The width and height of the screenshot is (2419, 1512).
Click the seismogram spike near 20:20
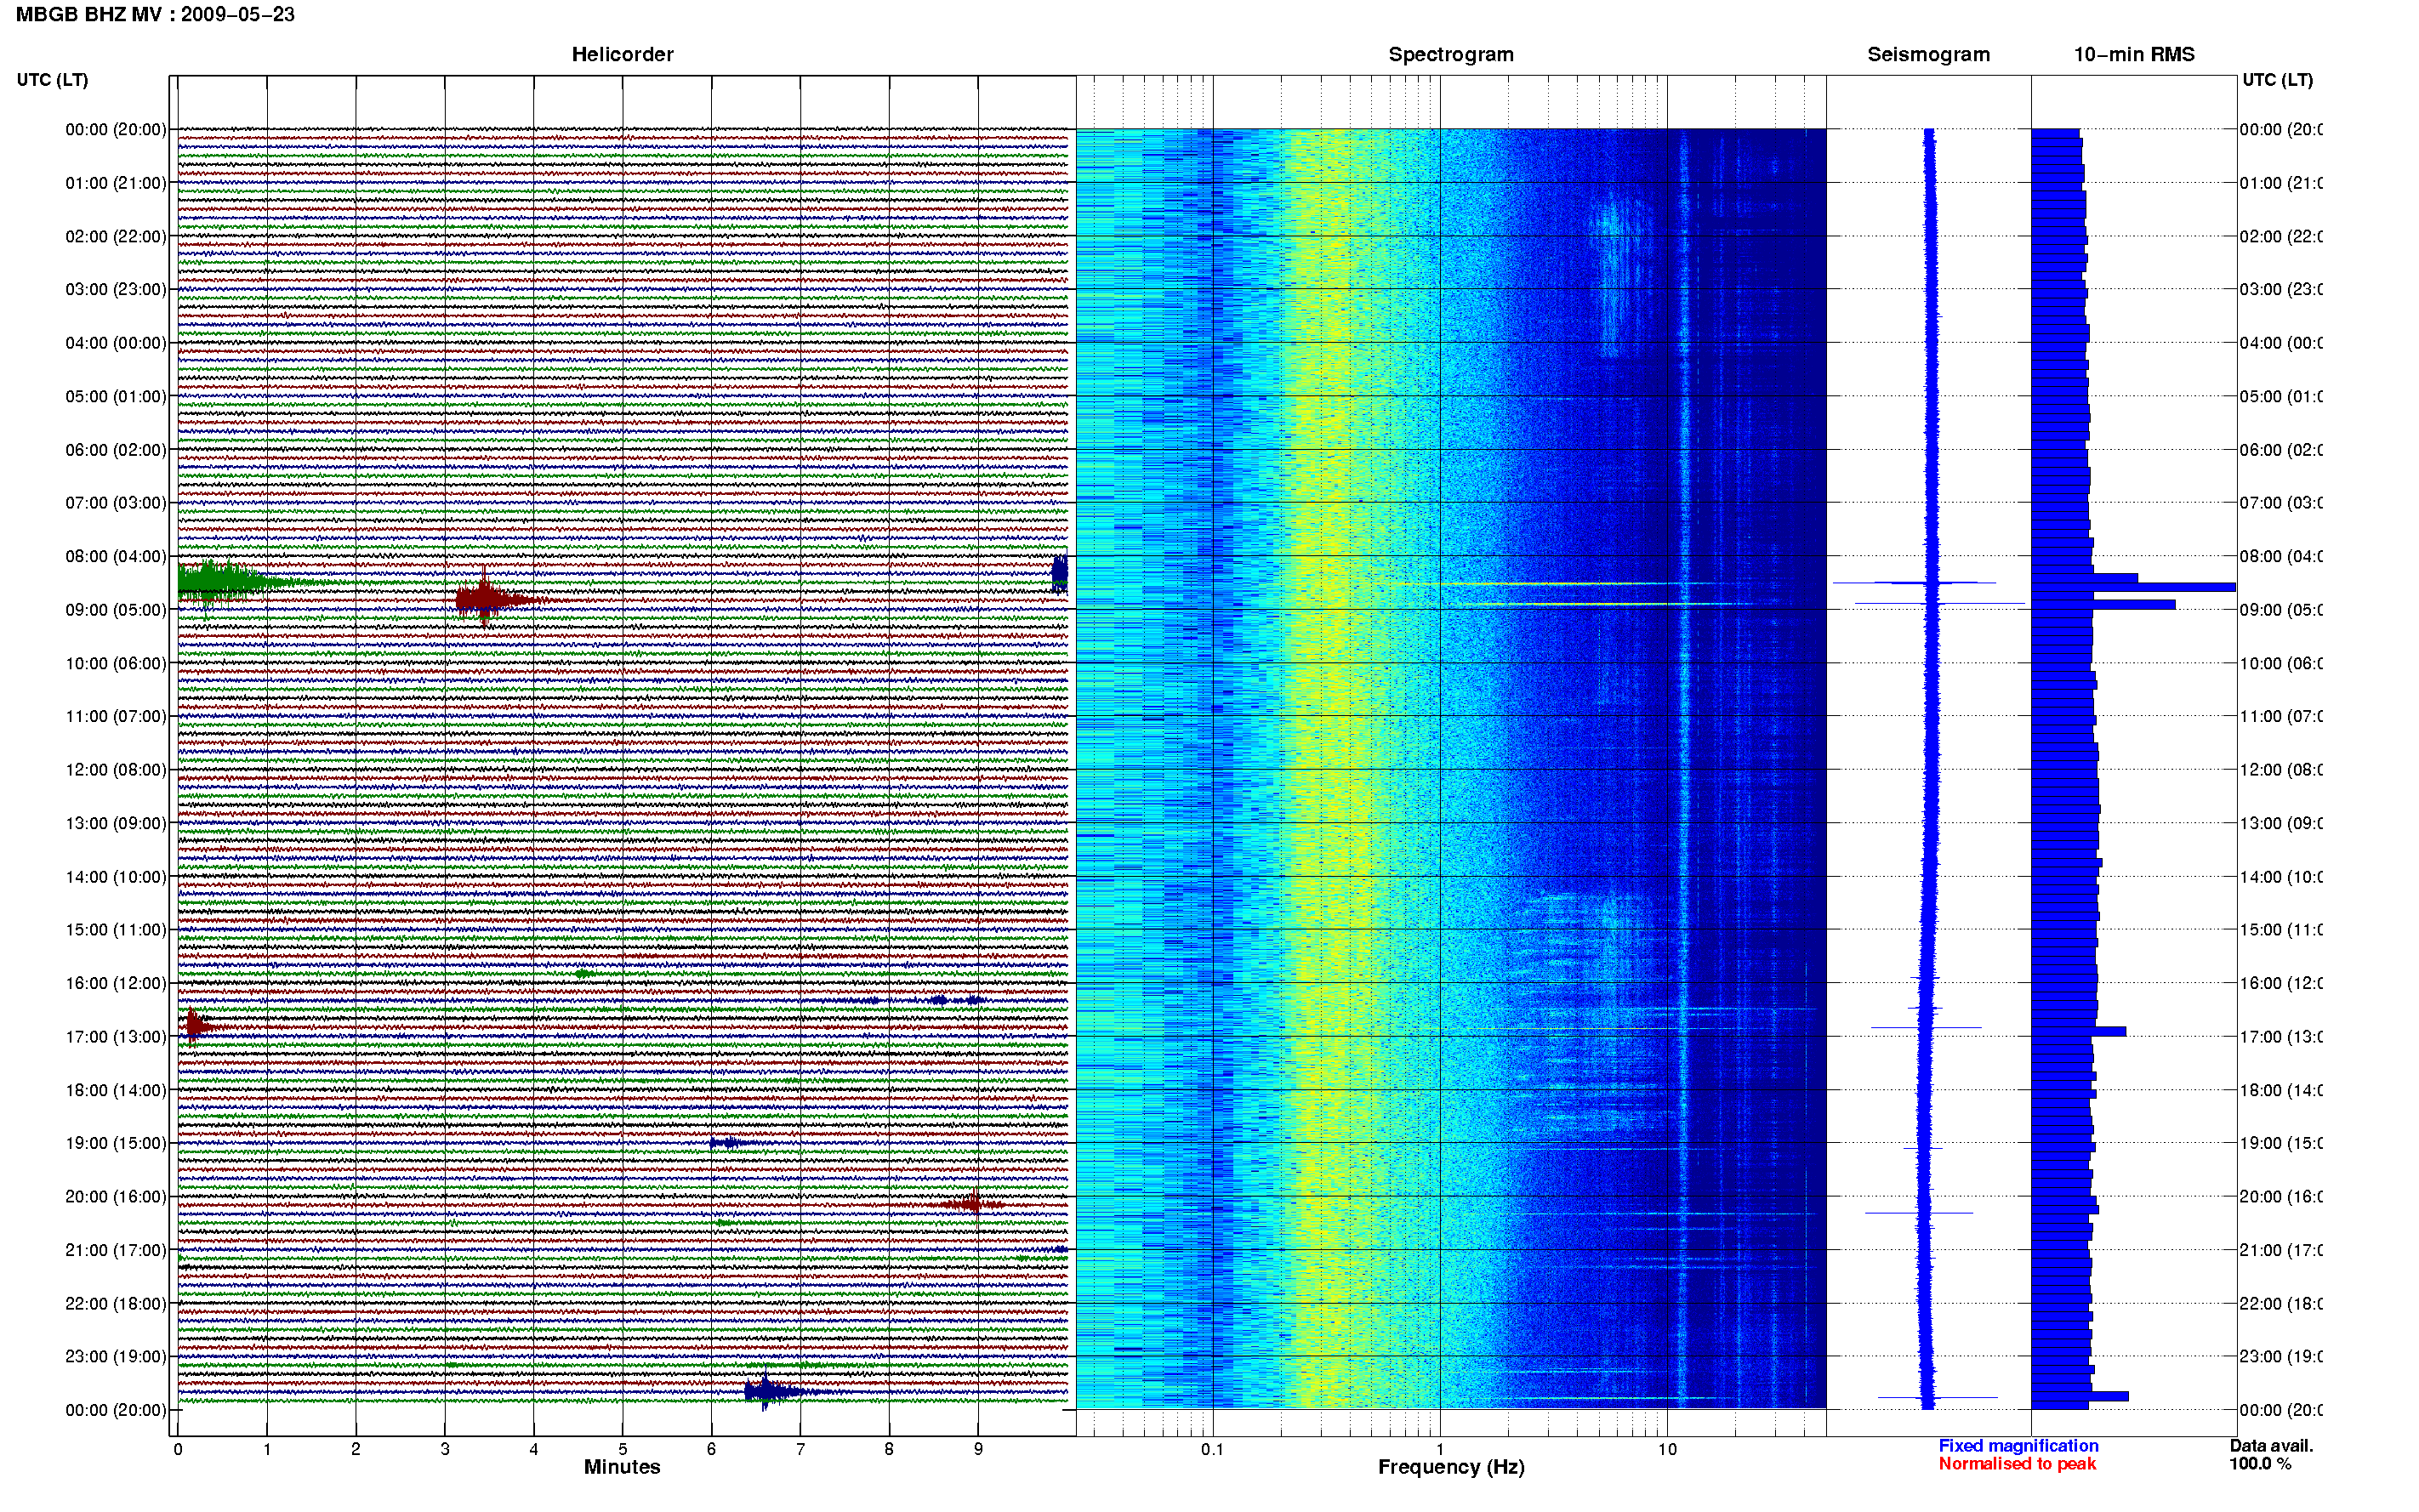coord(1919,1213)
